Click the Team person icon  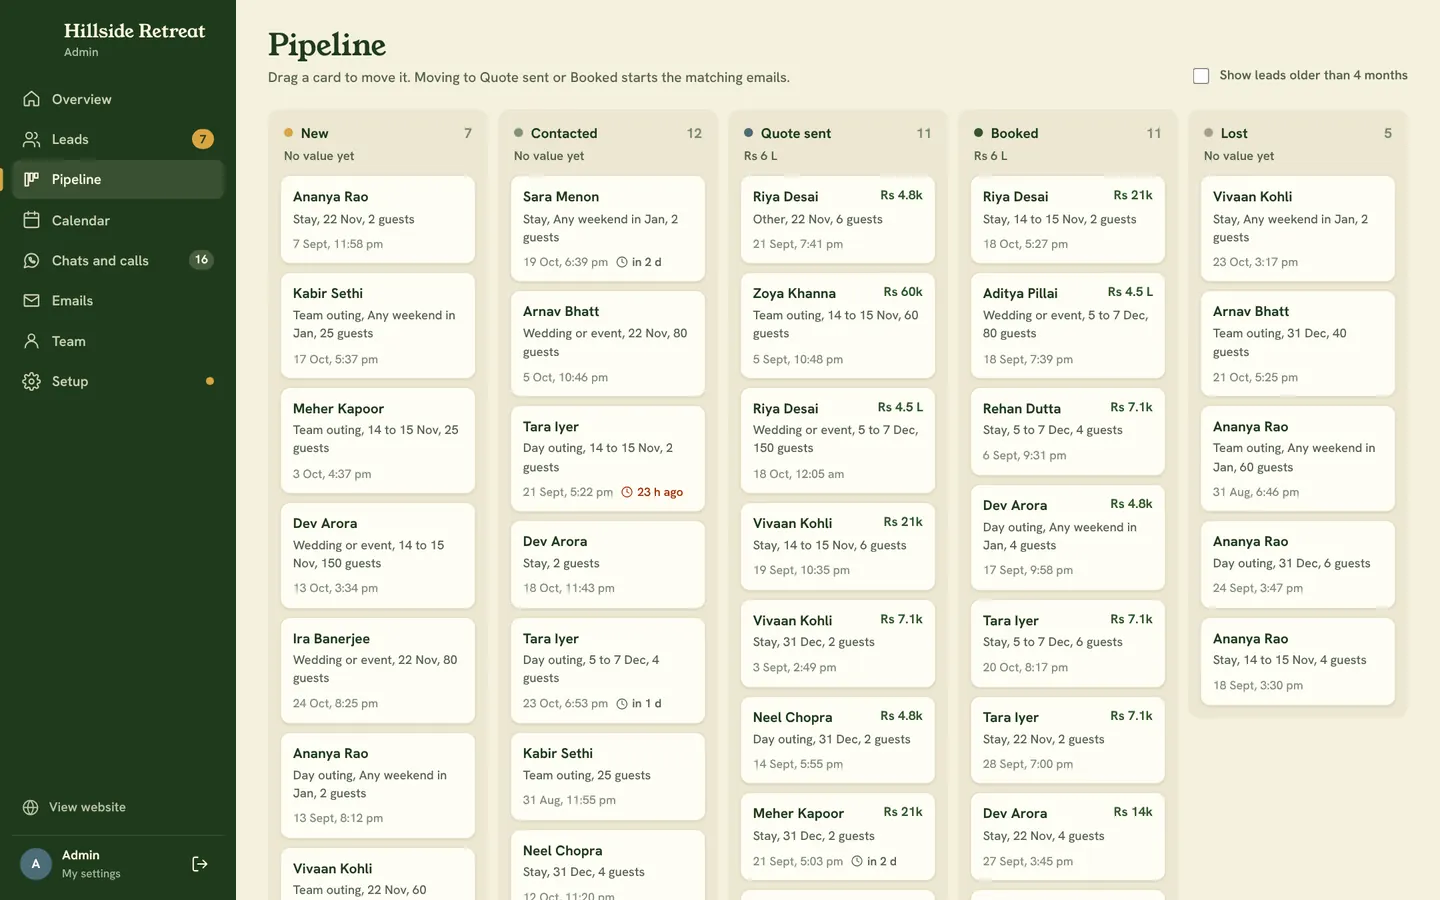32,341
